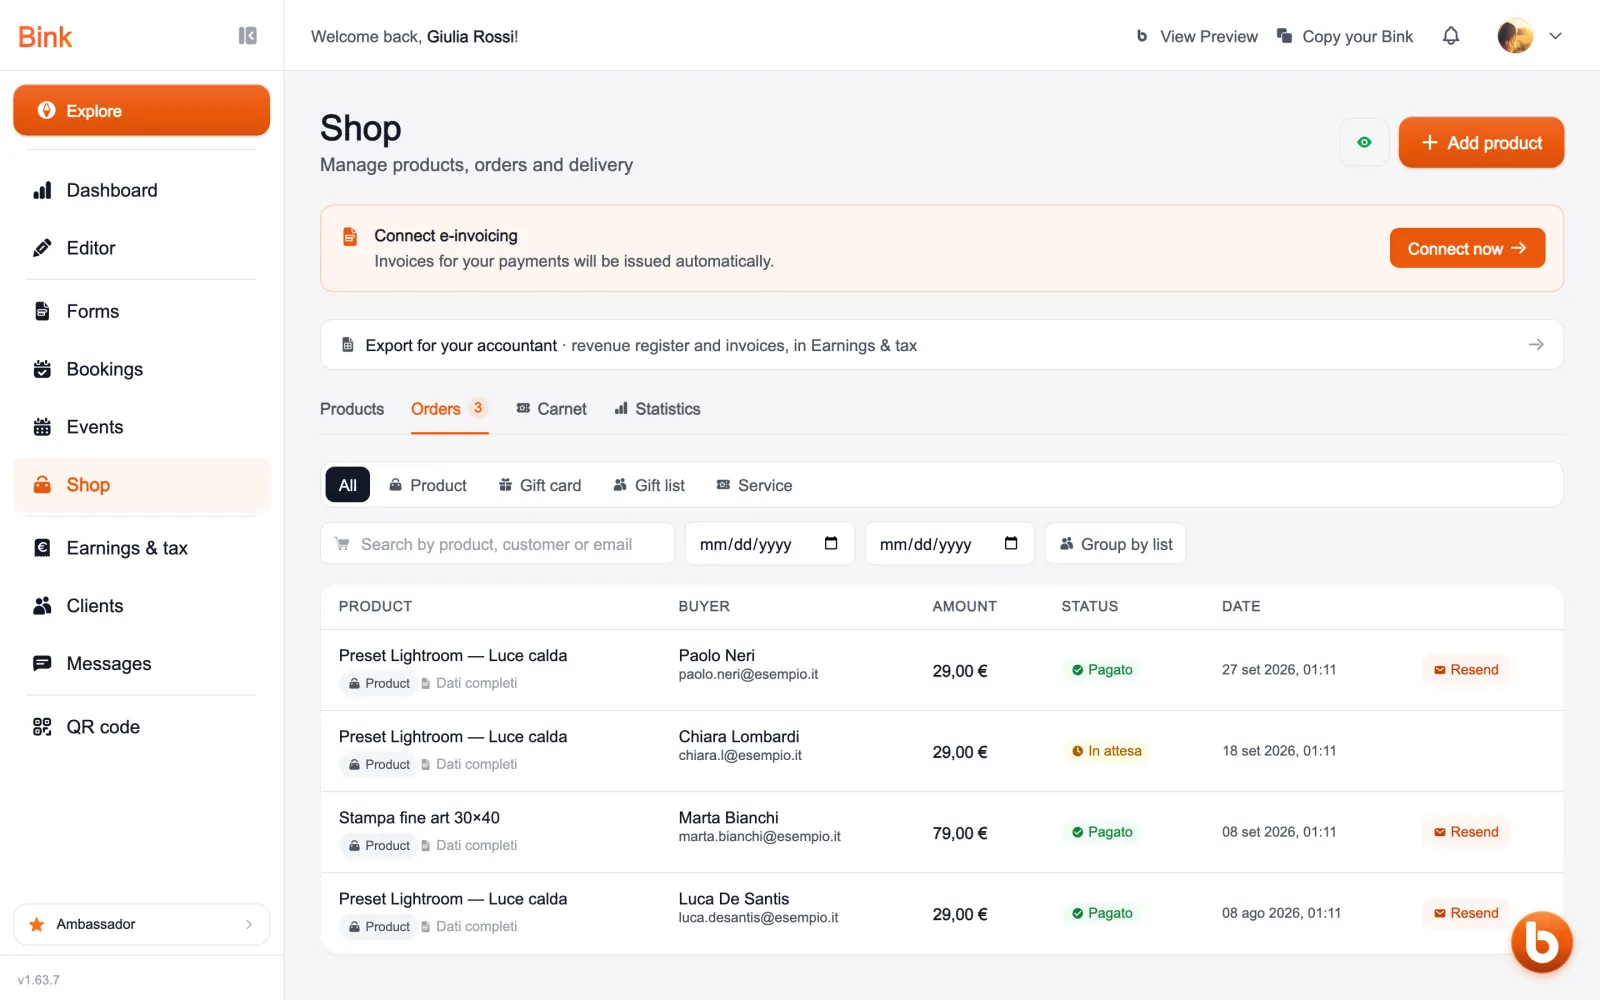Switch to the Statistics tab
1600x1000 pixels.
coord(657,409)
